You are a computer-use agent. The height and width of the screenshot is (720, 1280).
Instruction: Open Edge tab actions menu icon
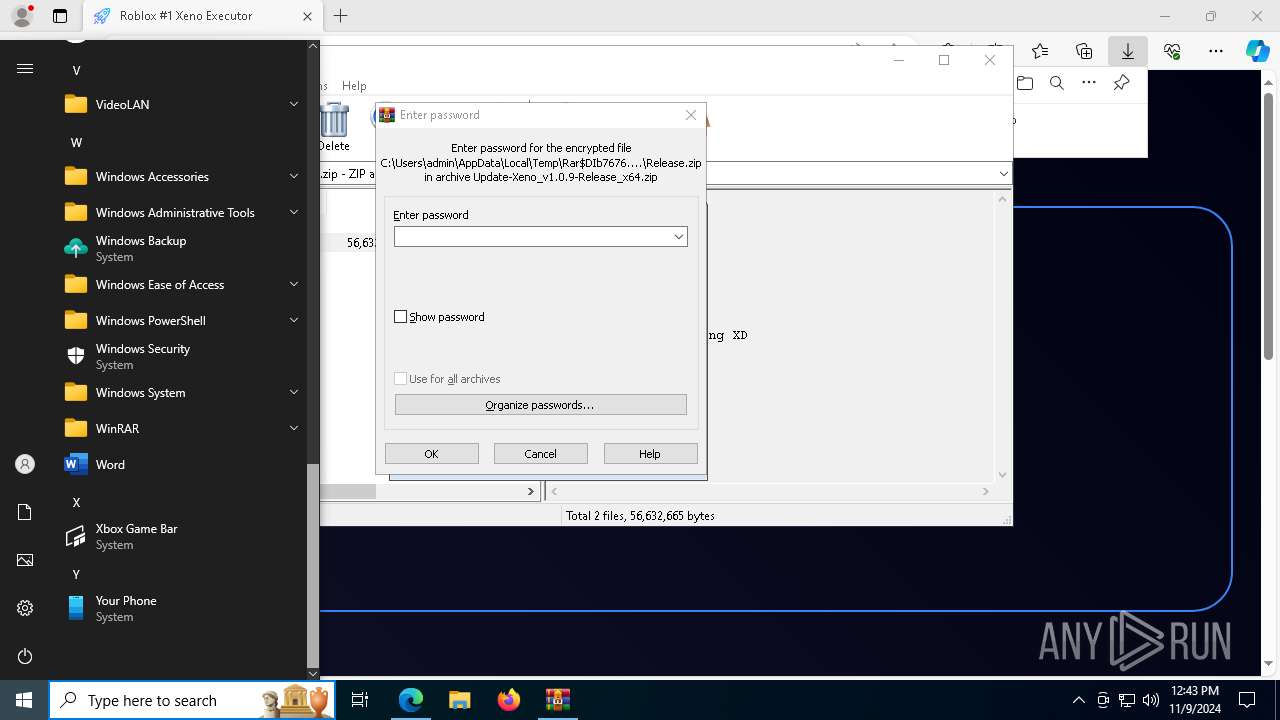[x=59, y=16]
